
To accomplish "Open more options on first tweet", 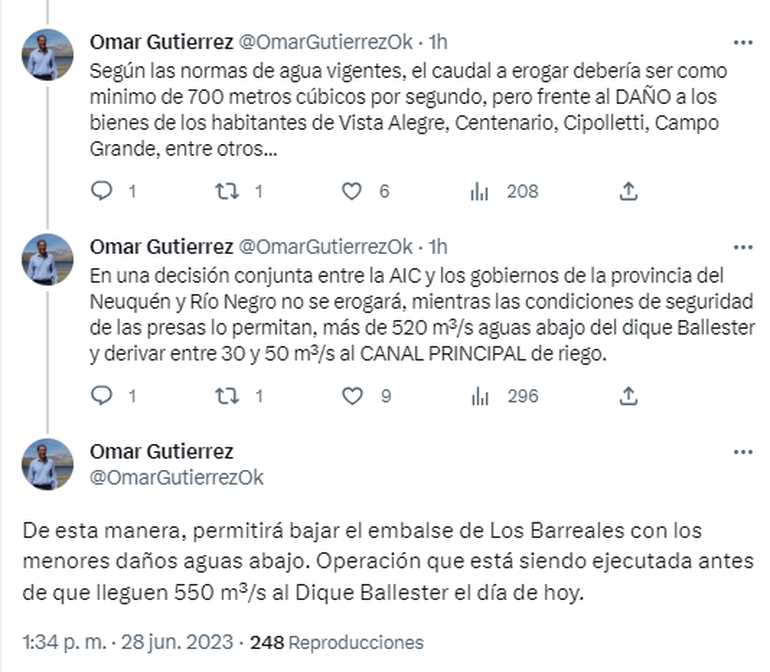I will 742,43.
